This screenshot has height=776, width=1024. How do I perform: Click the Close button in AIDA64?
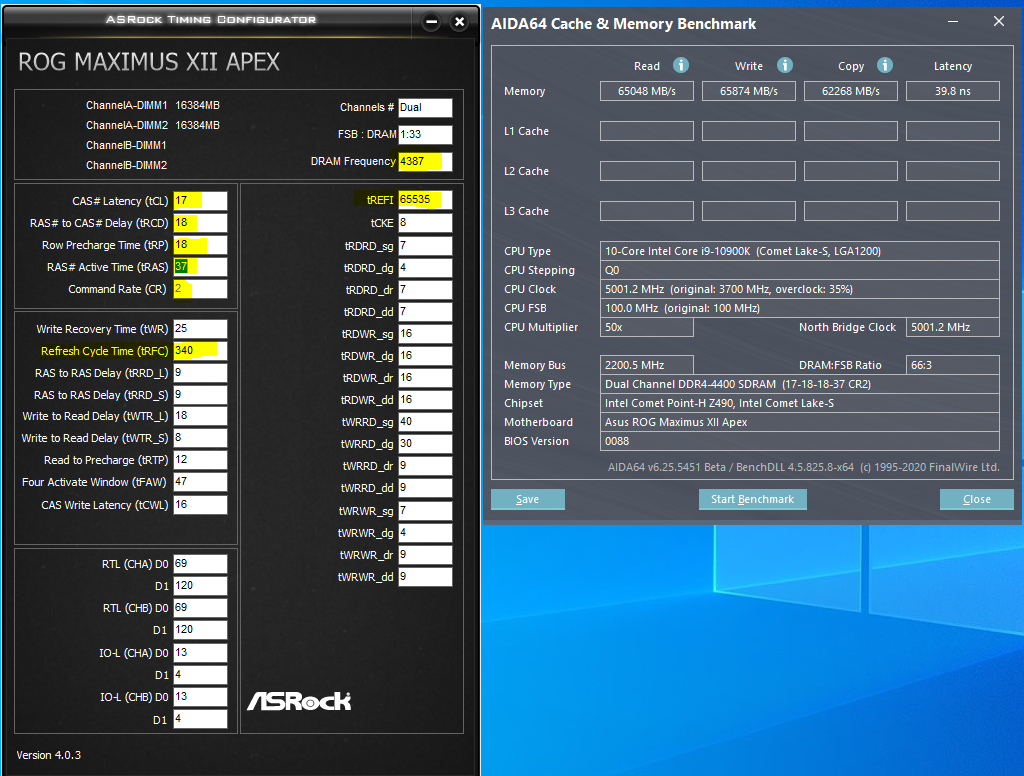click(976, 499)
